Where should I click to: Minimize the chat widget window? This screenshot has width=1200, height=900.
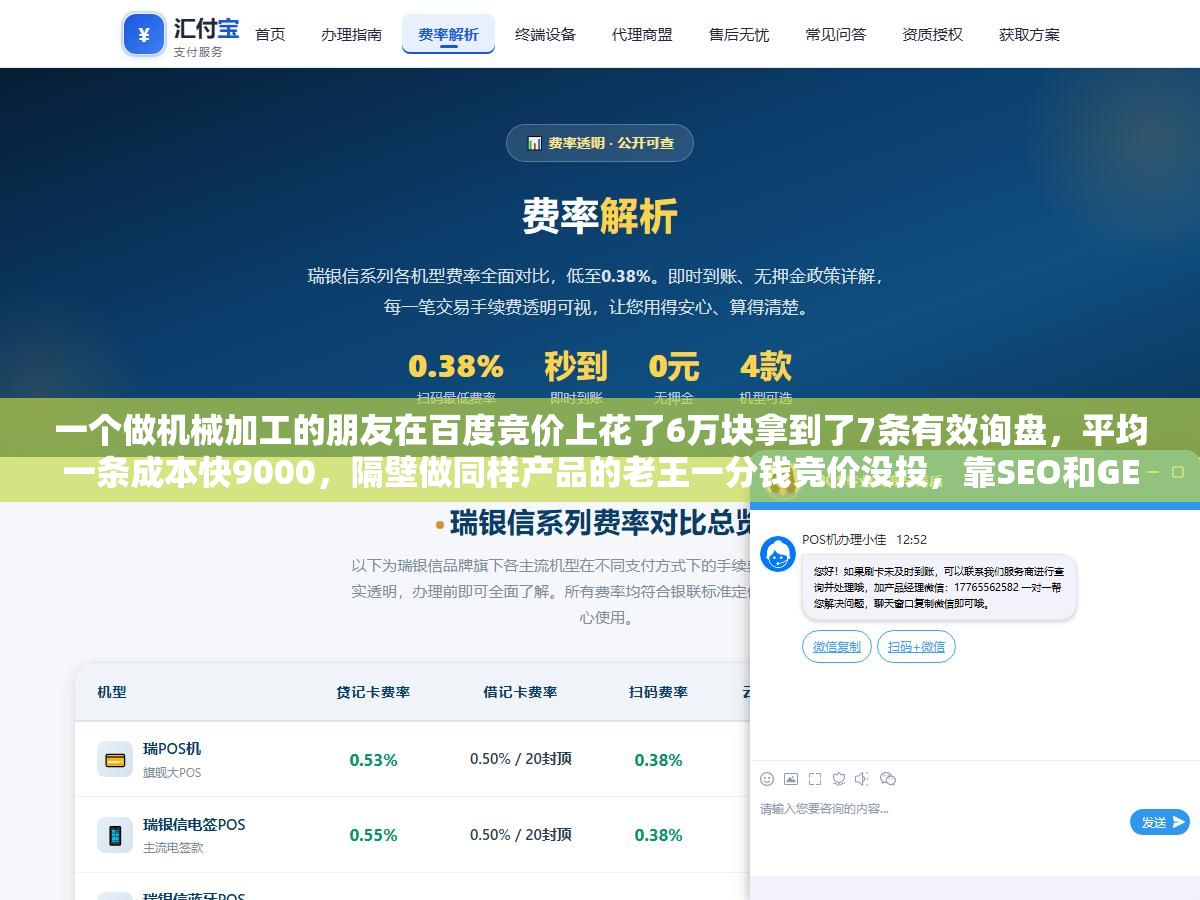point(1151,471)
